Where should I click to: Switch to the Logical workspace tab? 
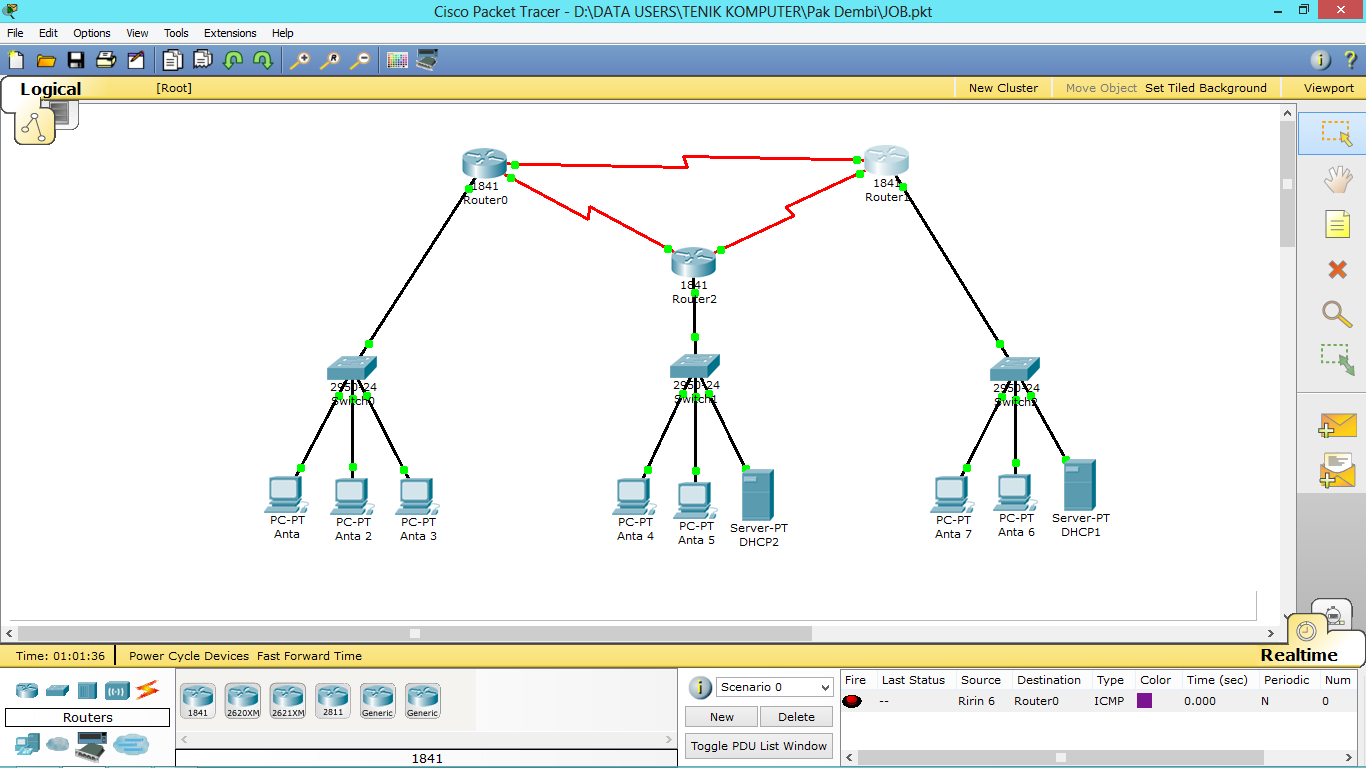tap(50, 89)
